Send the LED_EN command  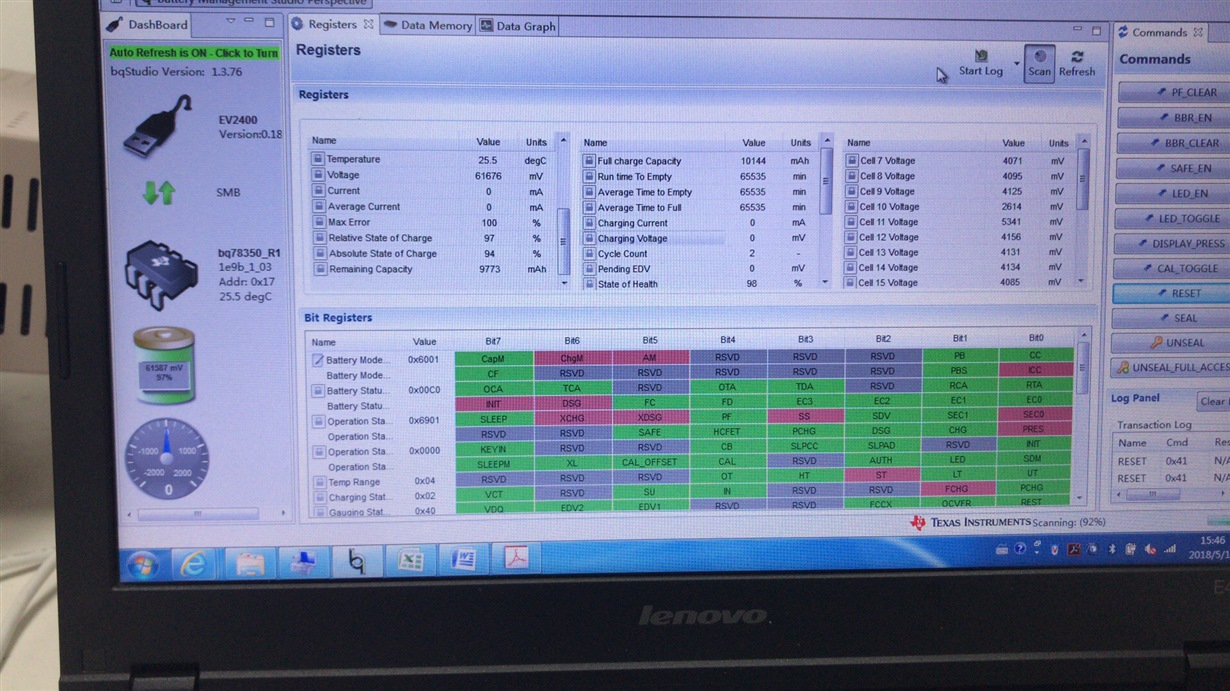[x=1178, y=193]
